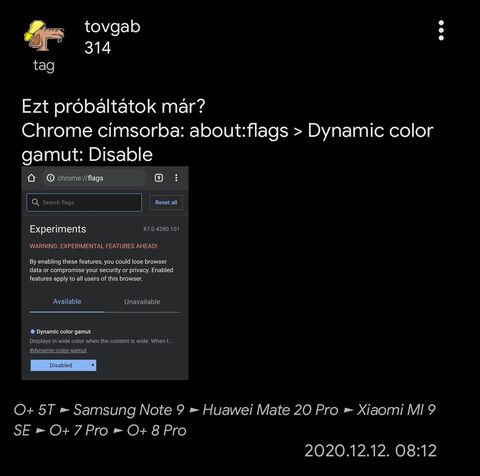Click tovgab's dog avatar picture
The width and height of the screenshot is (480, 476).
tap(44, 36)
